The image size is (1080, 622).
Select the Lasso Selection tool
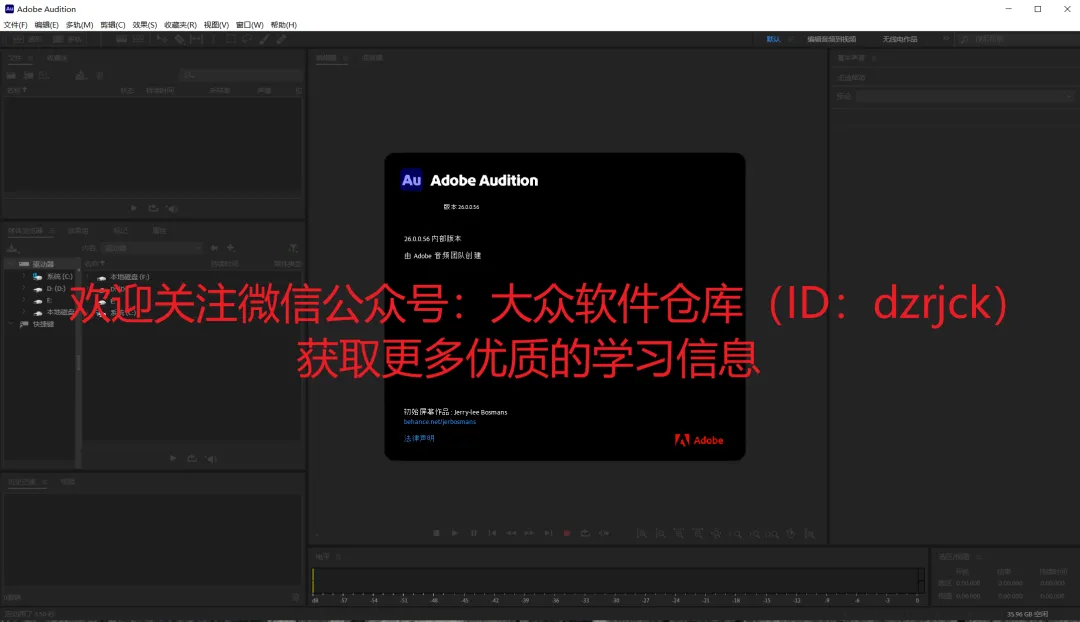coord(247,39)
